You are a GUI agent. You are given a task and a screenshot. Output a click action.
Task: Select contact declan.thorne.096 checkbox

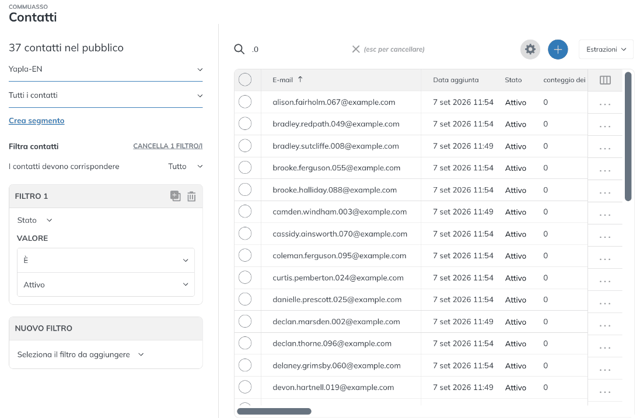pyautogui.click(x=245, y=343)
